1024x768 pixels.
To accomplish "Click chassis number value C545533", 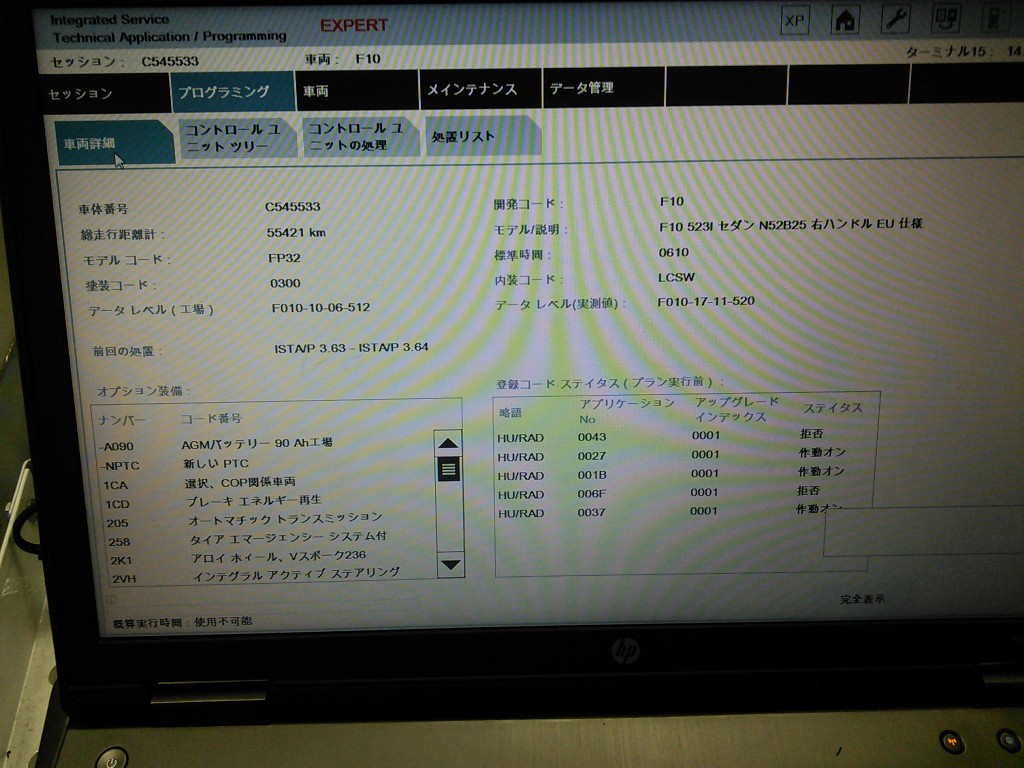I will (293, 206).
